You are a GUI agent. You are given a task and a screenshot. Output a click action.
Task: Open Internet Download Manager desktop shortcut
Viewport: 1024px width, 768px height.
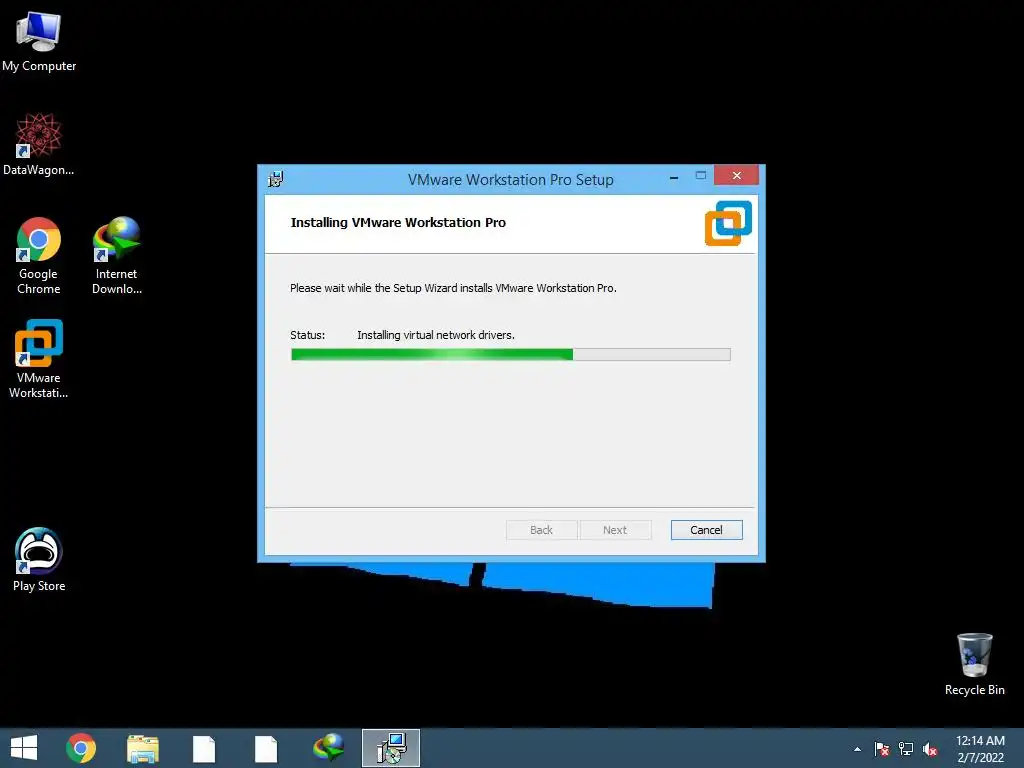pyautogui.click(x=117, y=255)
